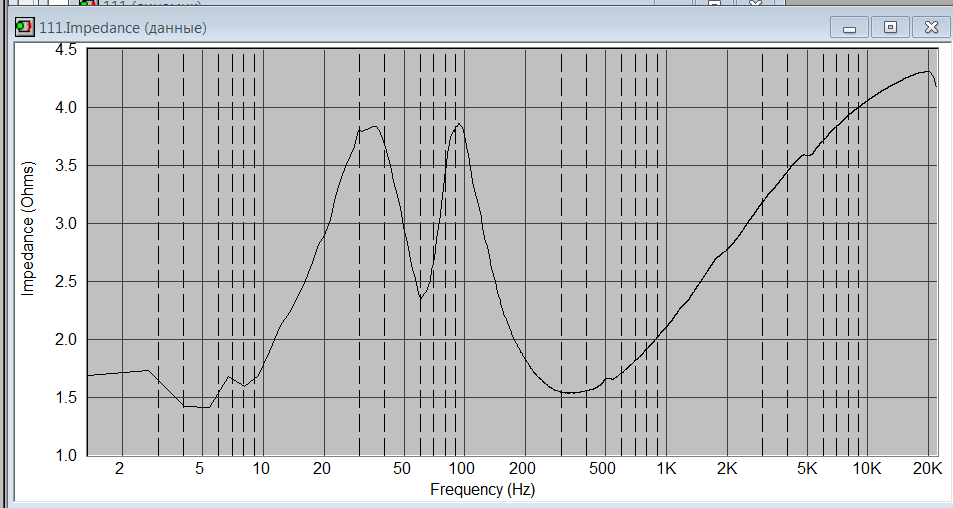Click the 'Frequency (Hz)' axis label

[483, 489]
